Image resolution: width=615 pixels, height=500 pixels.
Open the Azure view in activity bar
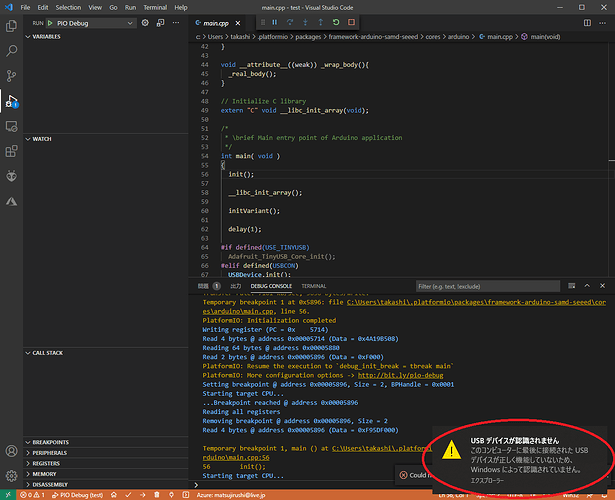[x=11, y=201]
